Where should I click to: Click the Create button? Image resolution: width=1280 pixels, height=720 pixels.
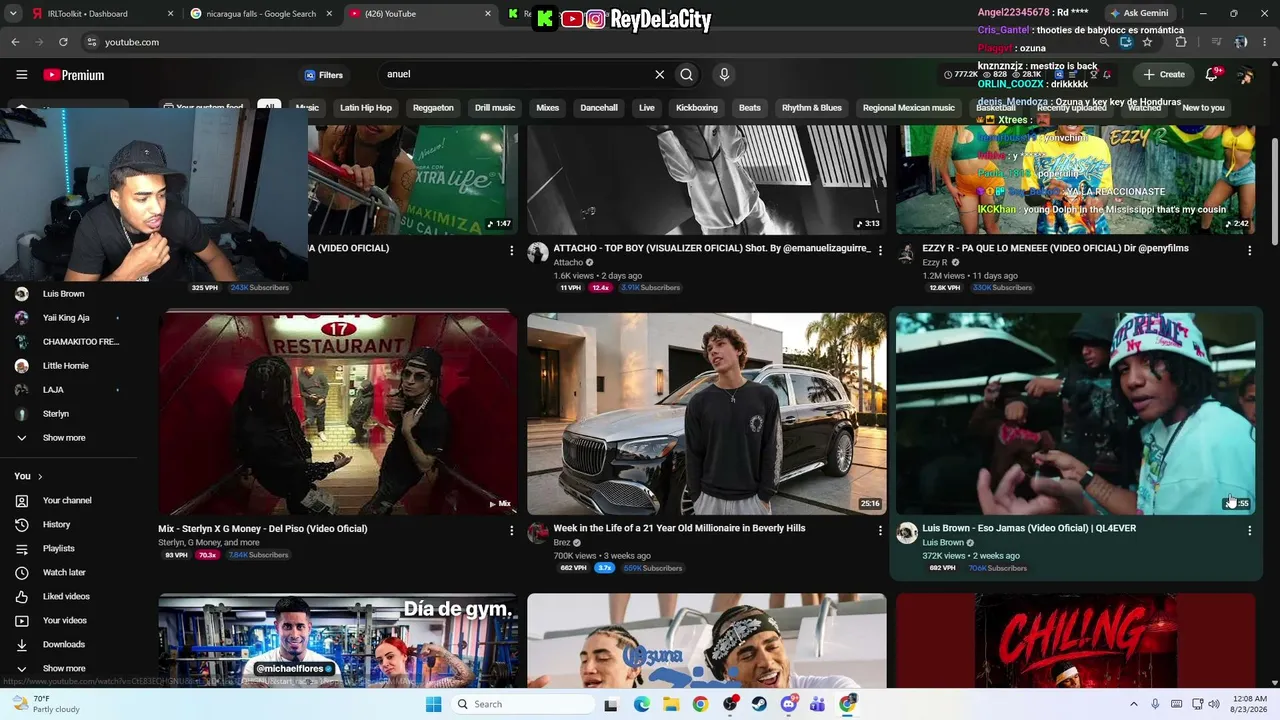tap(1164, 74)
